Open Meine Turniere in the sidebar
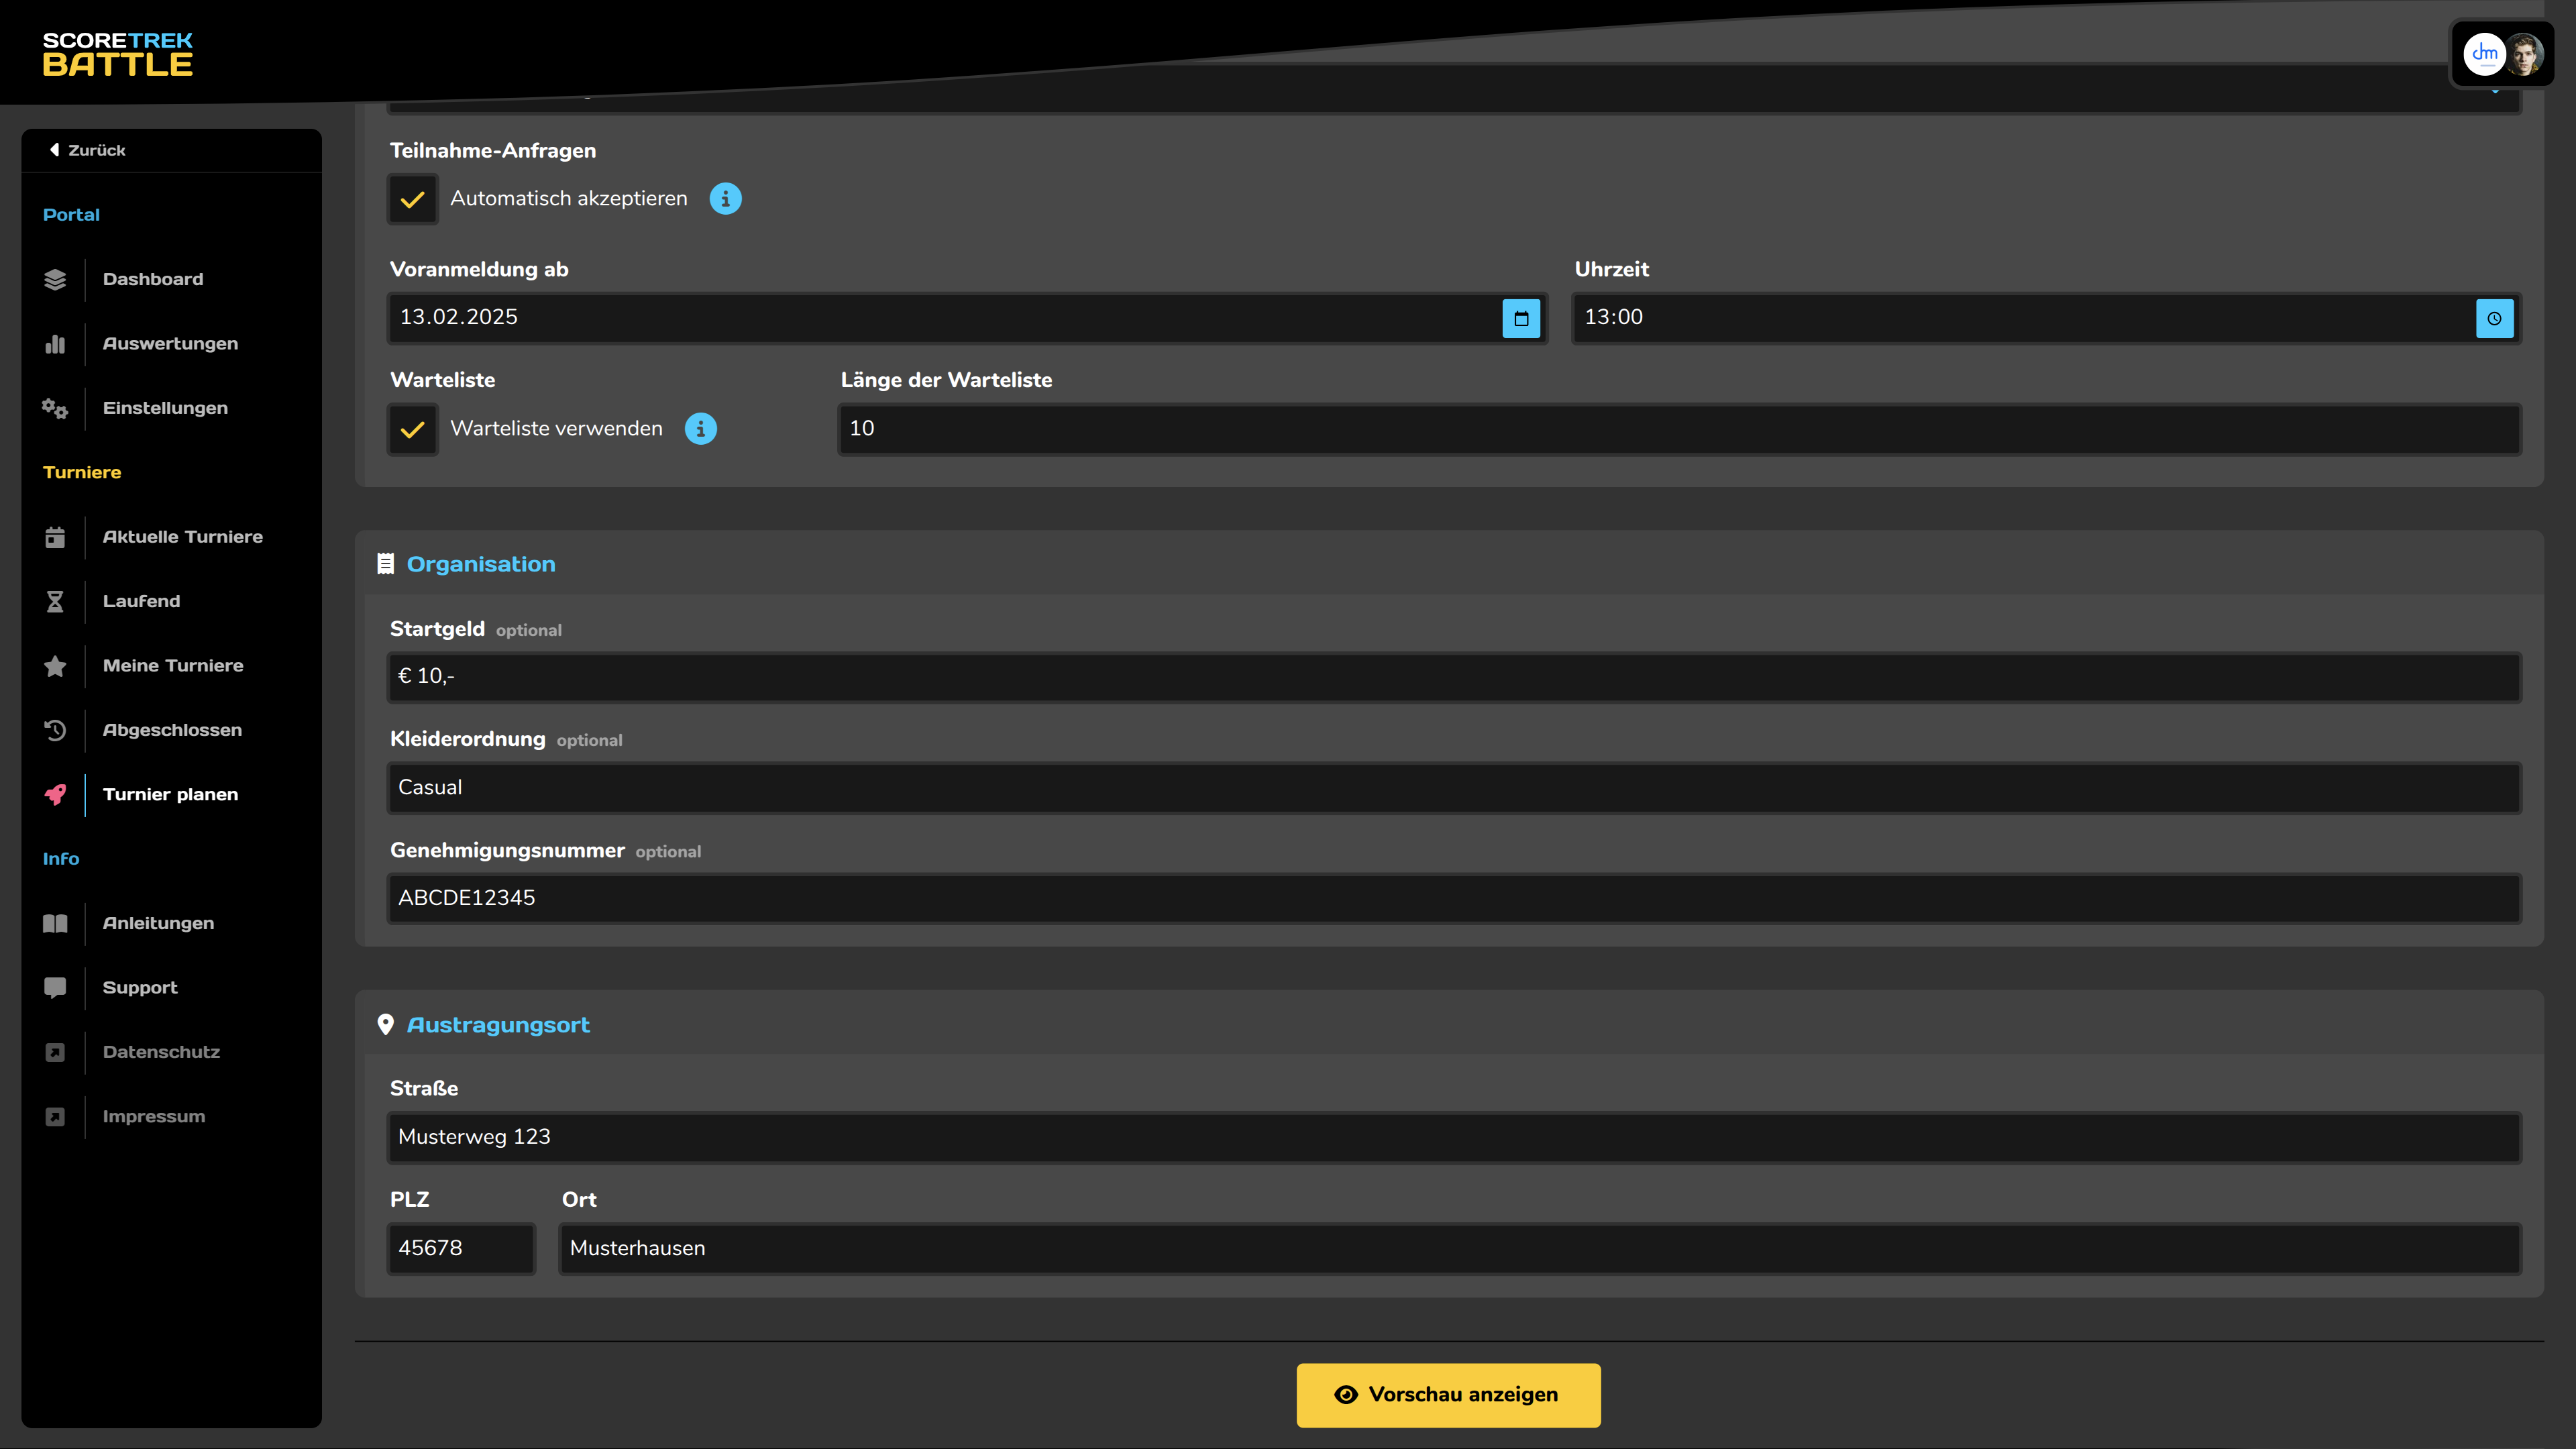The width and height of the screenshot is (2576, 1449). pyautogui.click(x=173, y=666)
